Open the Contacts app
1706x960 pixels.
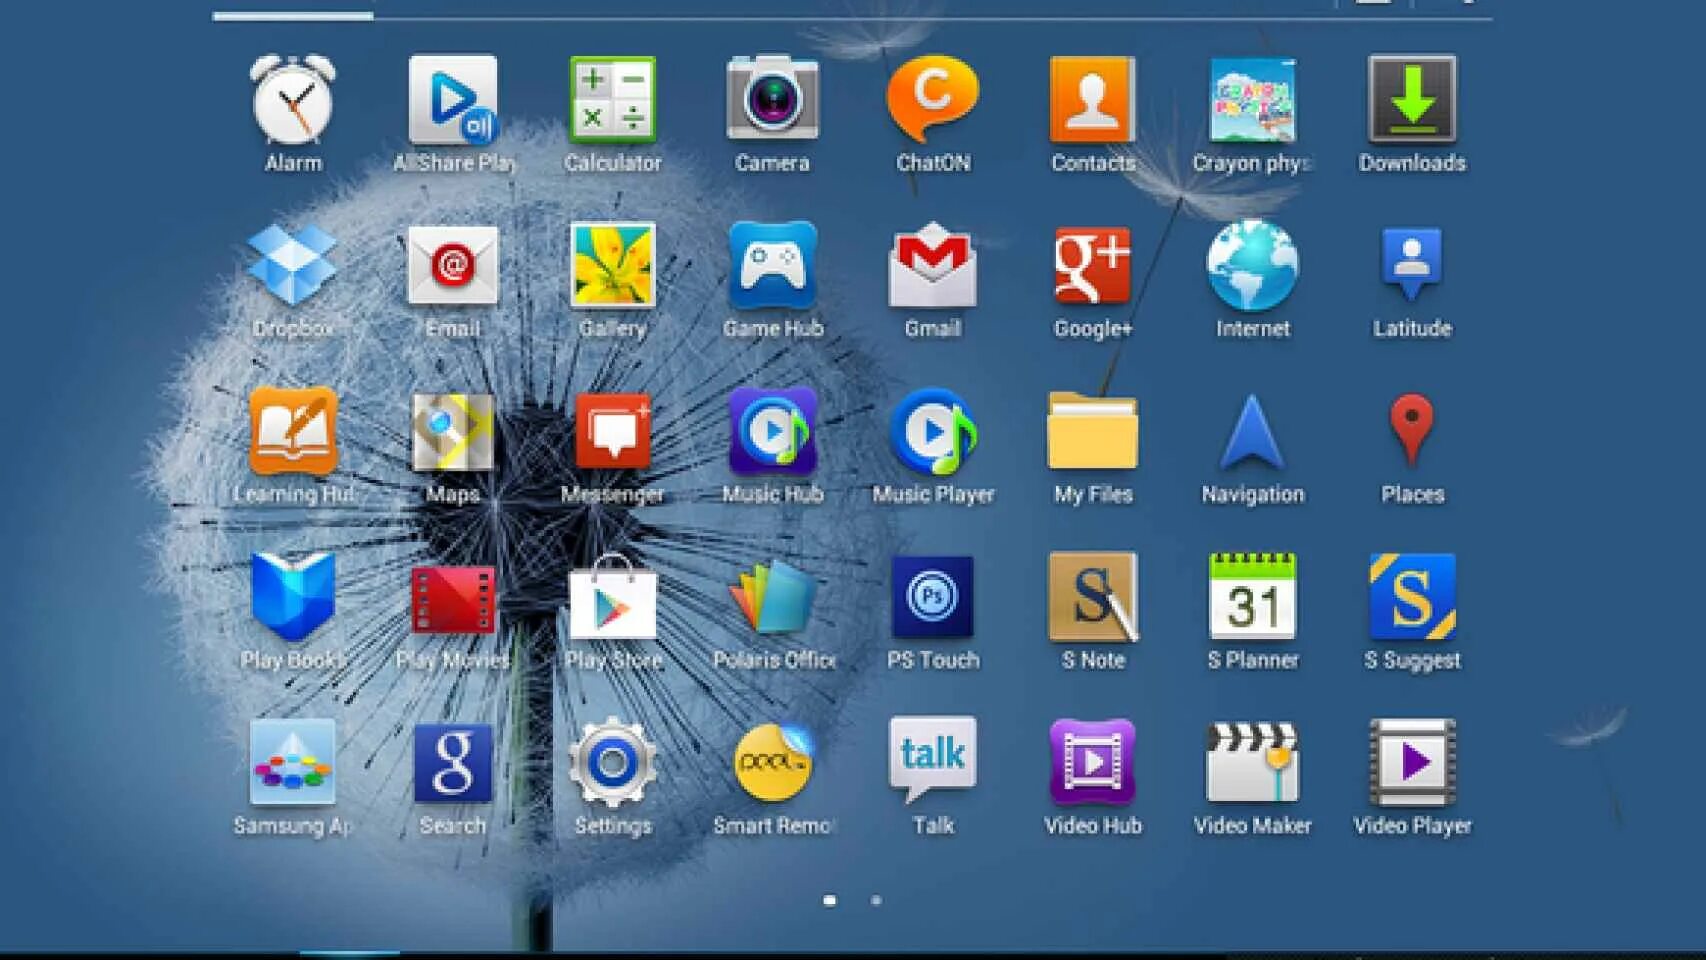point(1093,100)
